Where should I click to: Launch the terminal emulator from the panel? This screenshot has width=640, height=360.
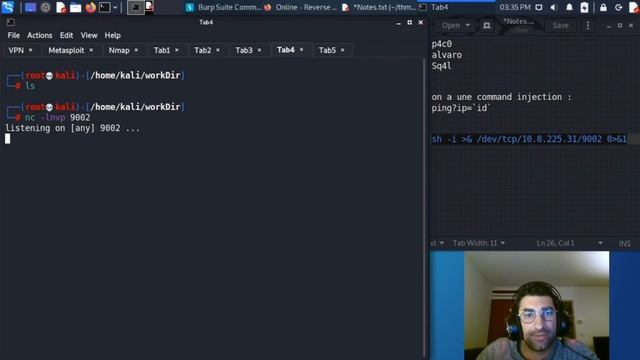(105, 7)
